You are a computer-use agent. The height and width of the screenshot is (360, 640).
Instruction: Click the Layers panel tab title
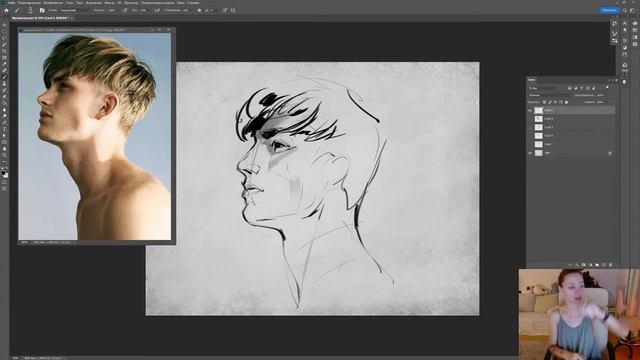tap(531, 80)
